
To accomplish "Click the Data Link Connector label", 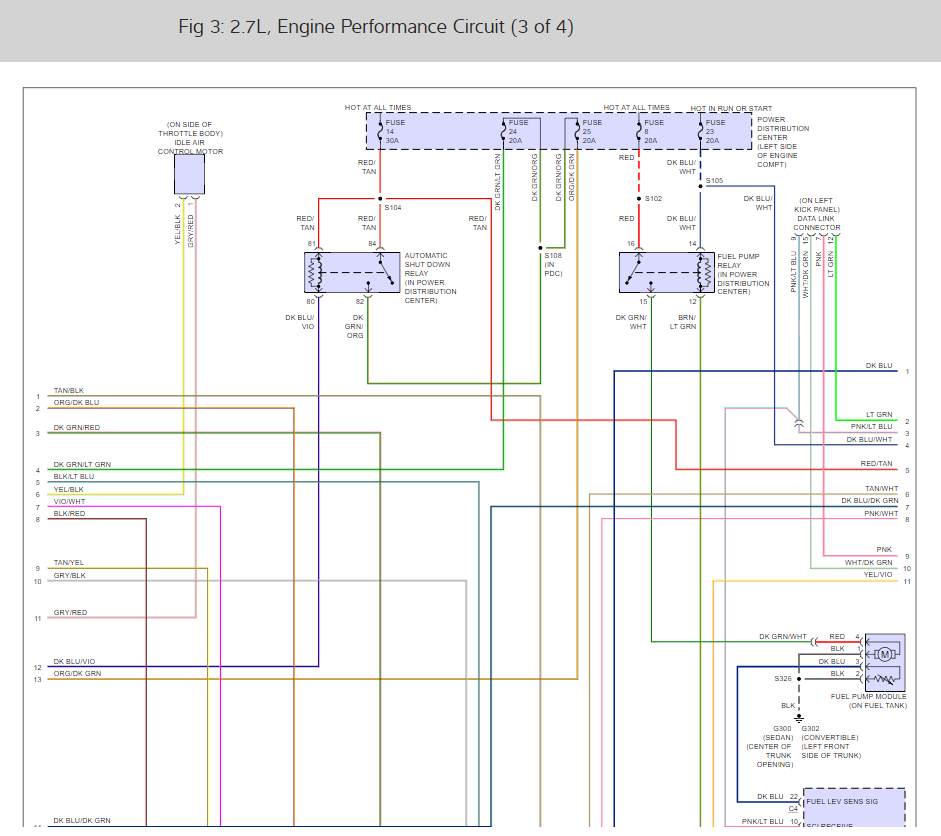I will pos(817,214).
